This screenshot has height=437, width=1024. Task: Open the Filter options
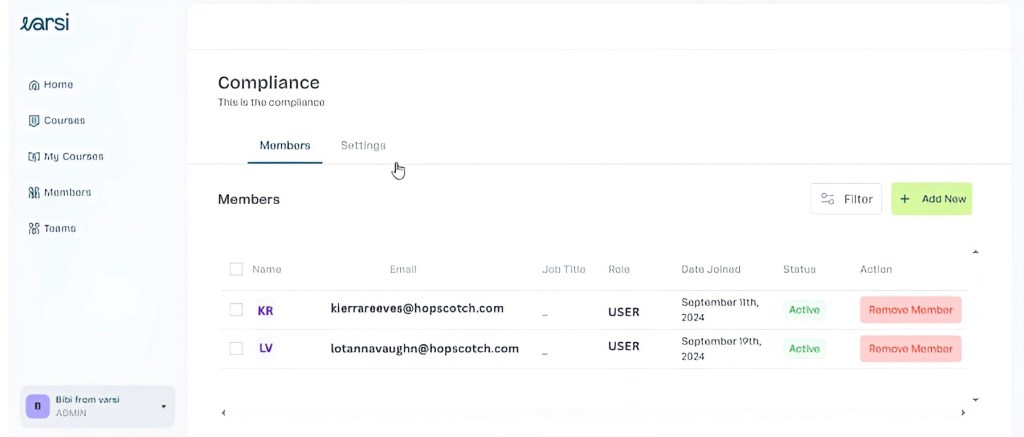point(846,199)
